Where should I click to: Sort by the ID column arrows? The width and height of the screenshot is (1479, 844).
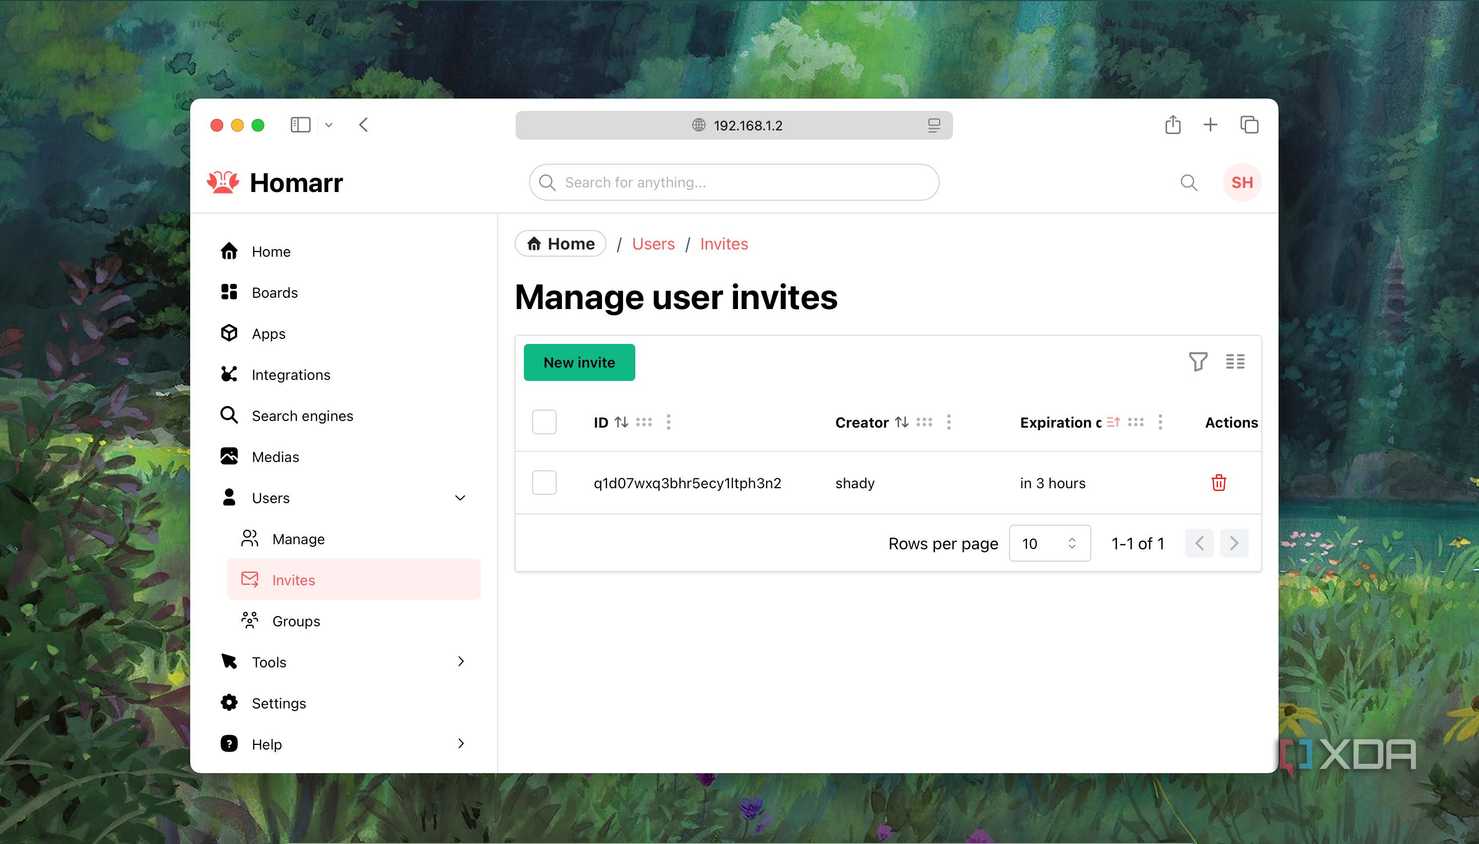[x=621, y=422]
